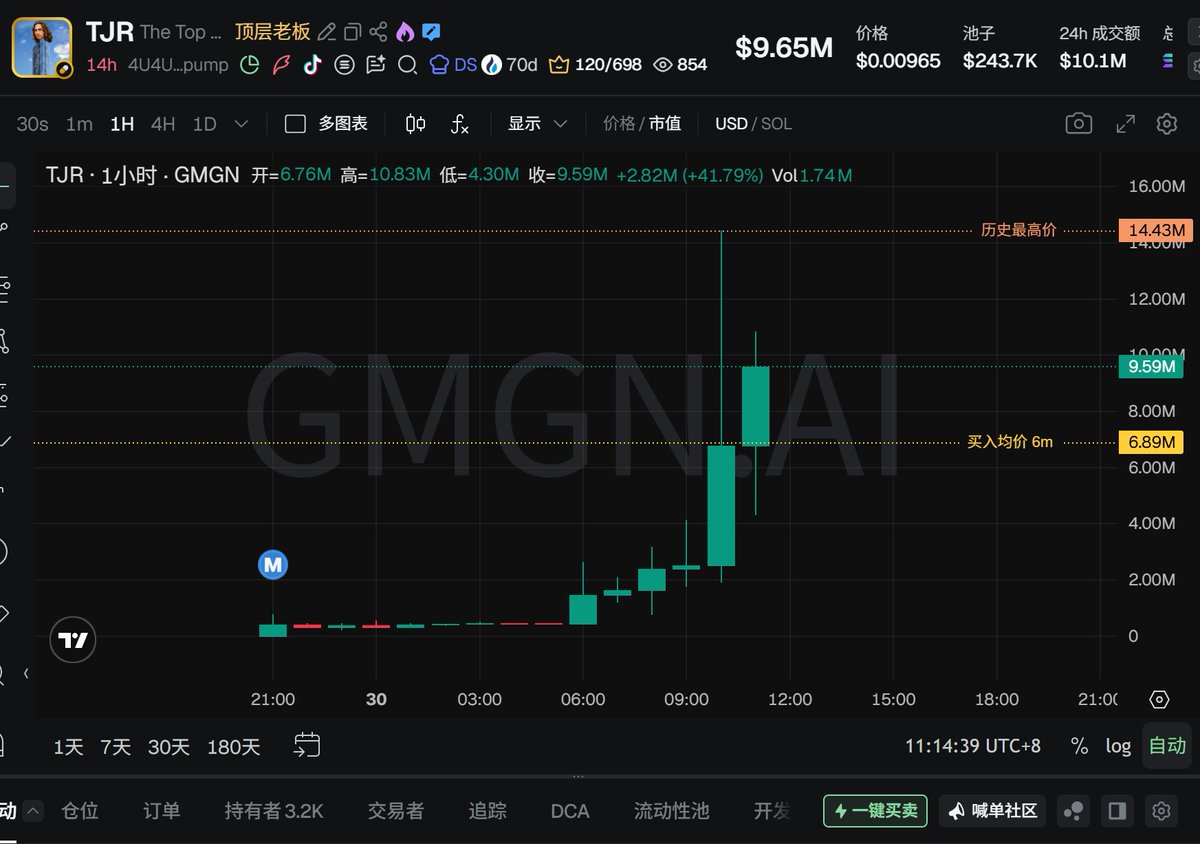Screen dimensions: 1200x844
Task: Copy token address with the copy icon
Action: [352, 32]
